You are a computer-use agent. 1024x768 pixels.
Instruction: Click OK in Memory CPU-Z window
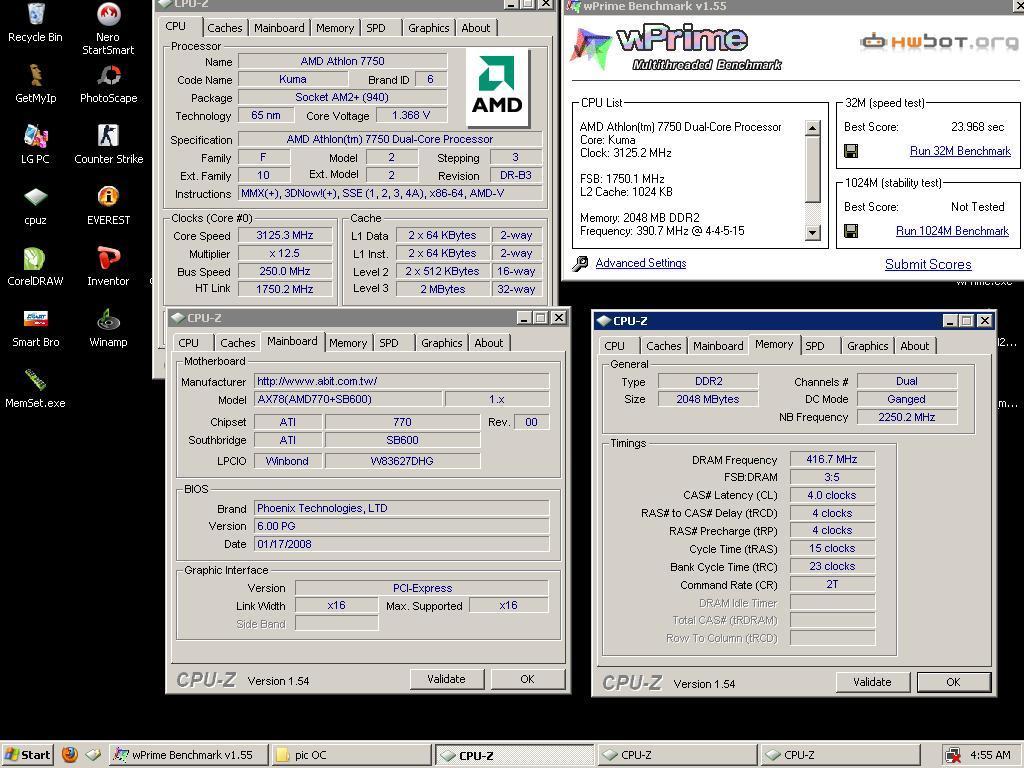[953, 682]
